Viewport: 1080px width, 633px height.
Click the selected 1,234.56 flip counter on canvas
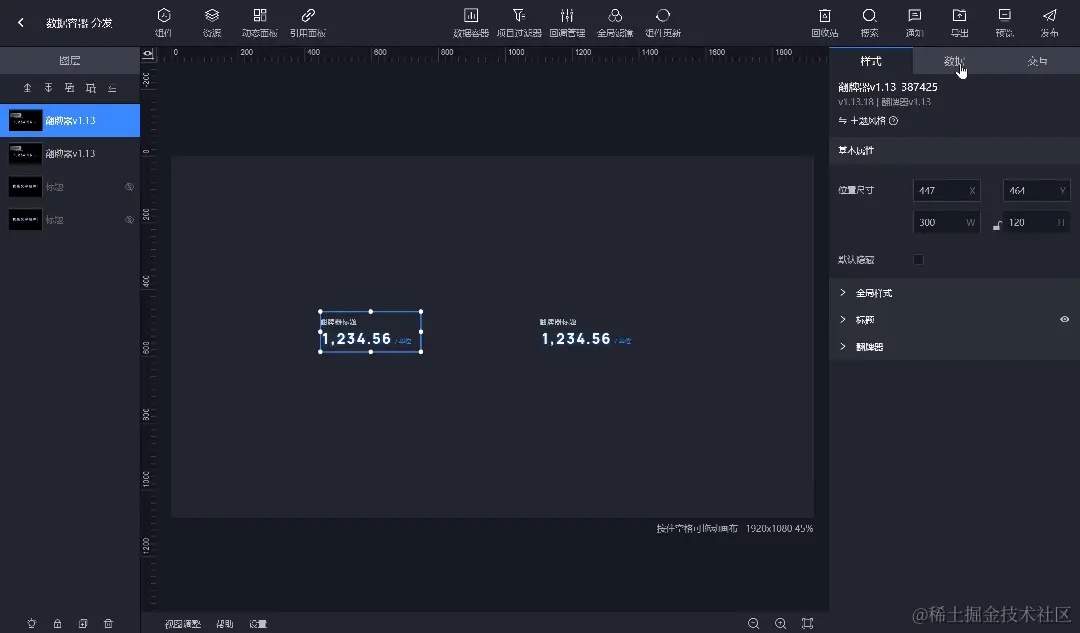point(371,332)
